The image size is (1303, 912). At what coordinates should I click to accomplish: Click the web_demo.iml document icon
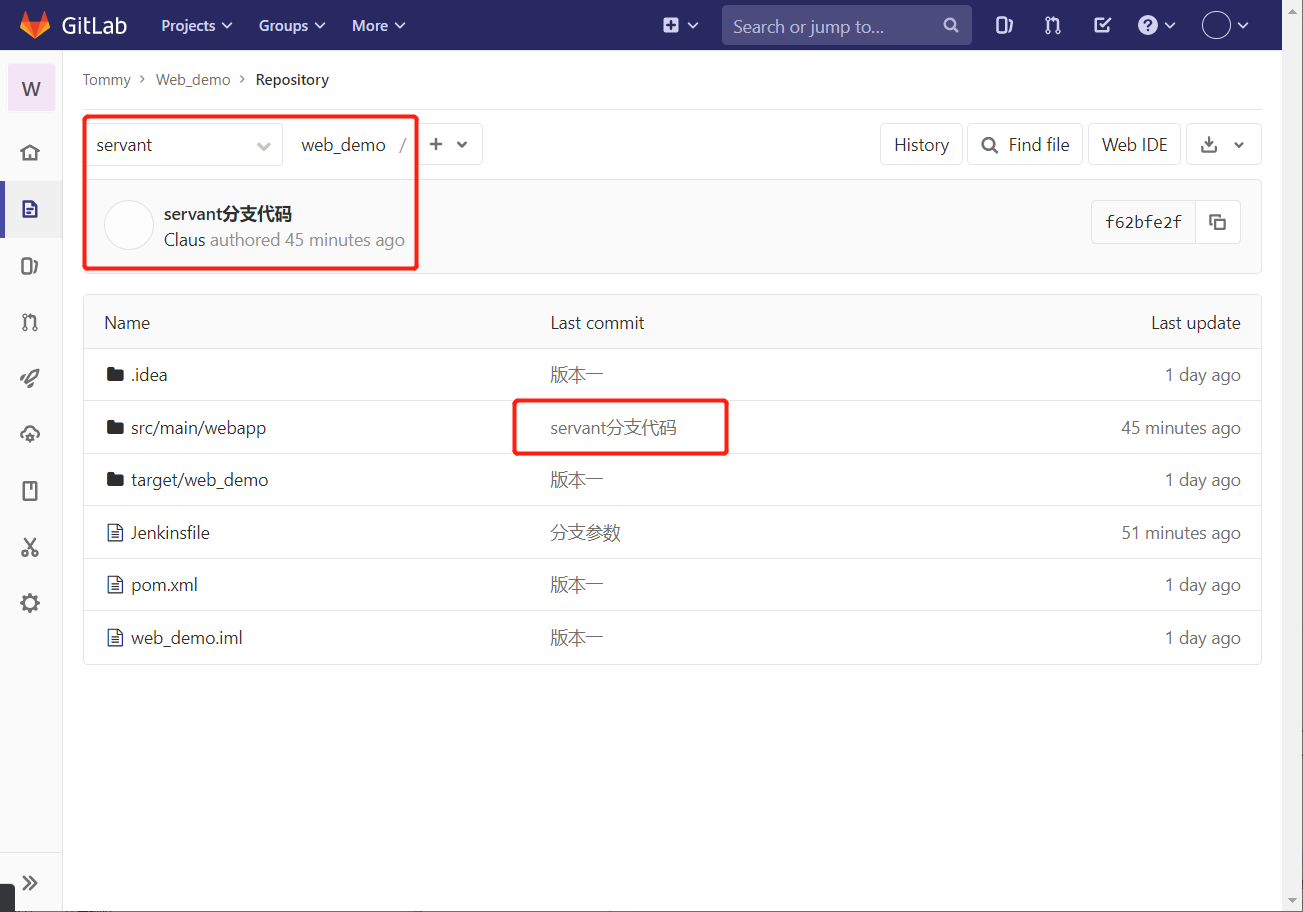point(114,638)
